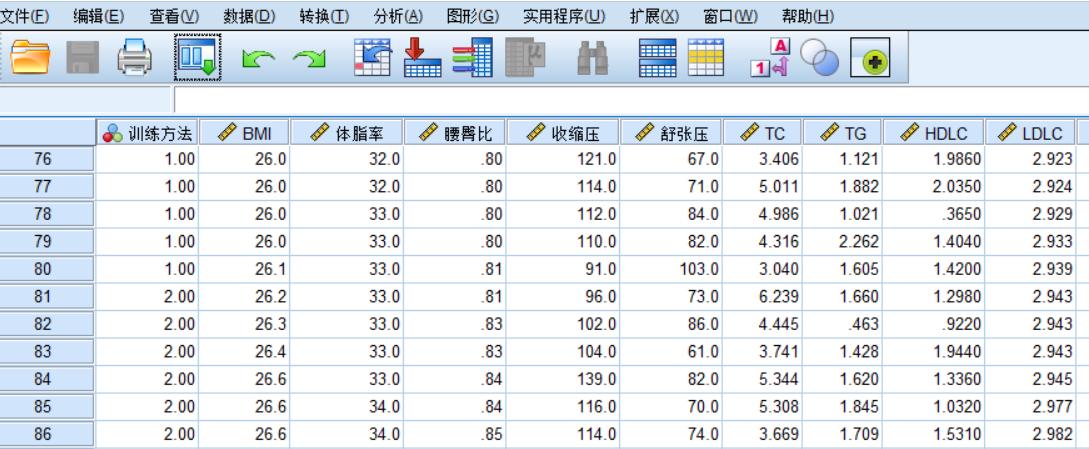Screen dimensions: 1089x449
Task: Open the 扩展(X) menu
Action: point(654,16)
